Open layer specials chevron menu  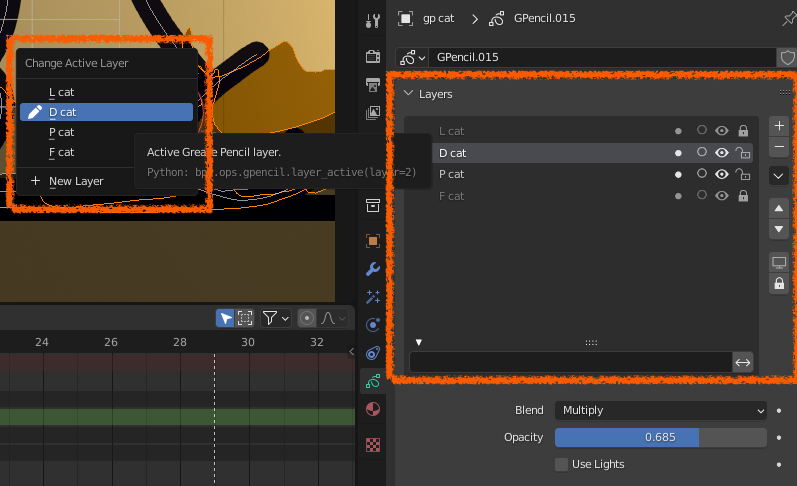pos(779,176)
